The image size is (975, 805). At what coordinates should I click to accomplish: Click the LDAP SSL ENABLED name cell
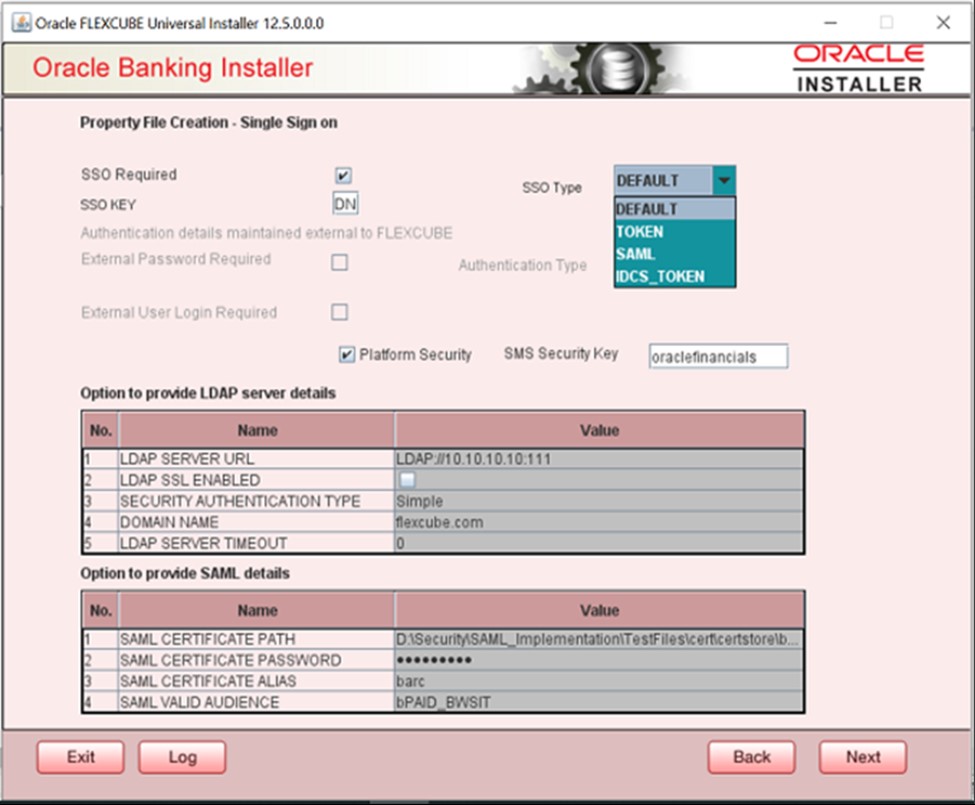point(256,480)
